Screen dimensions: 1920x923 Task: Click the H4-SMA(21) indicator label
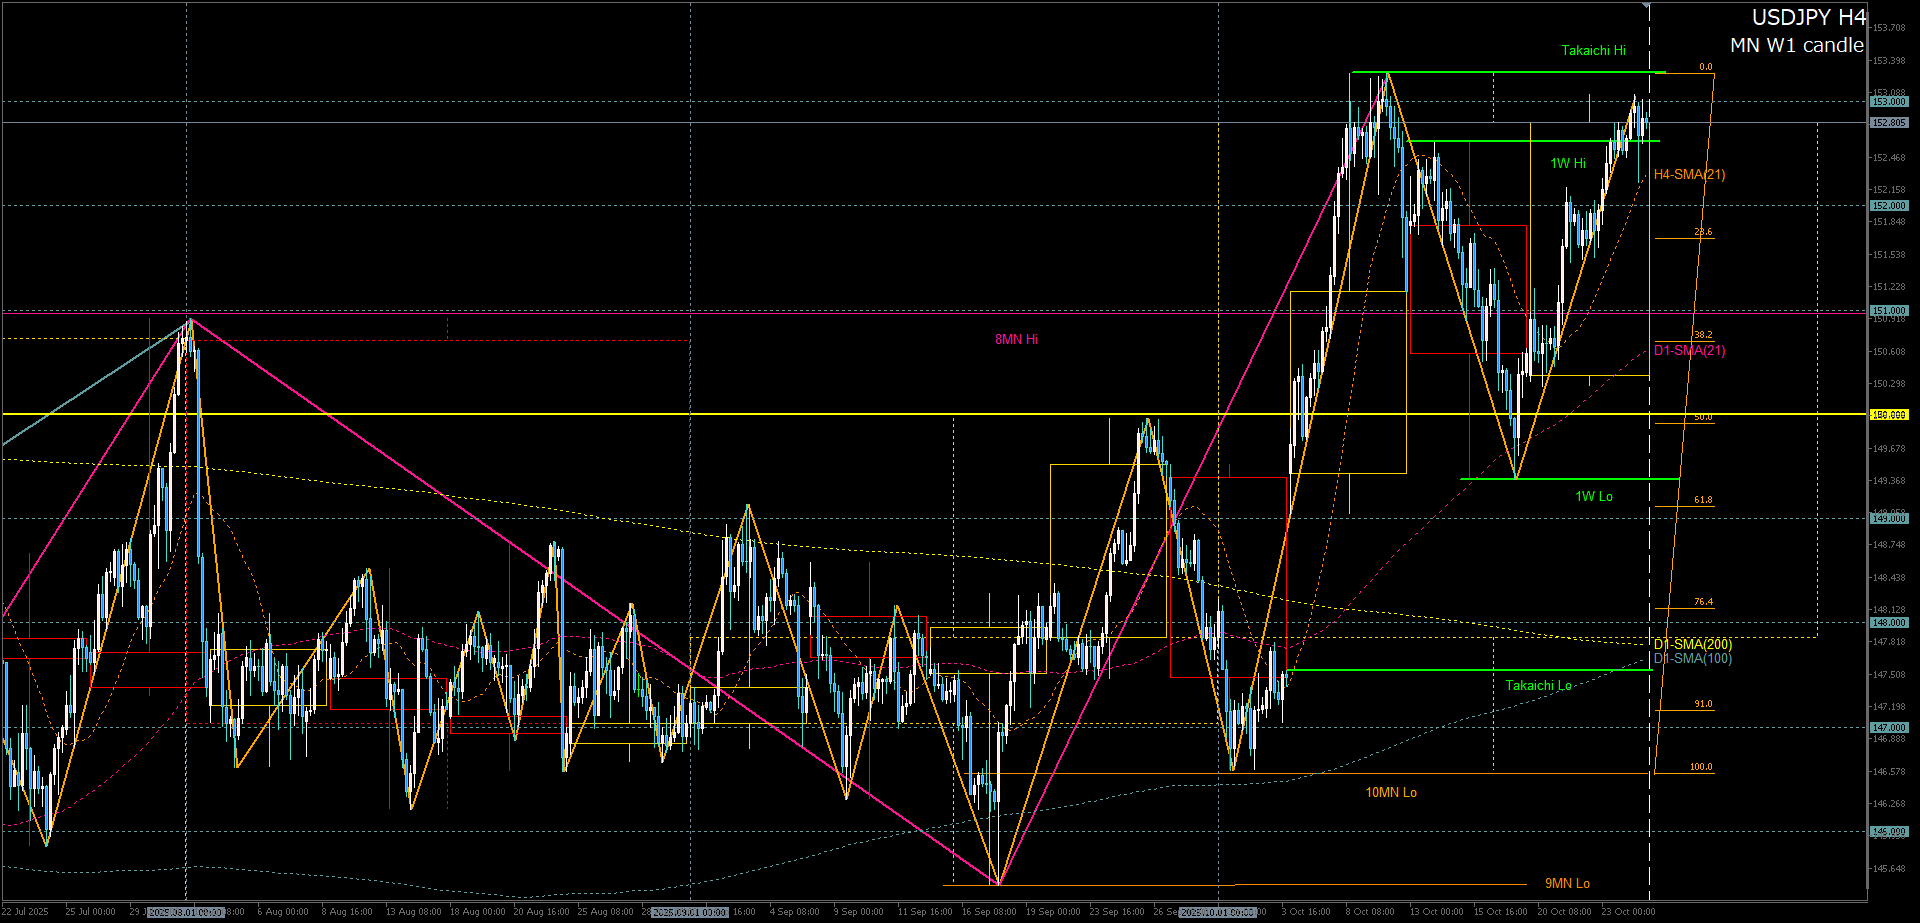point(1689,175)
